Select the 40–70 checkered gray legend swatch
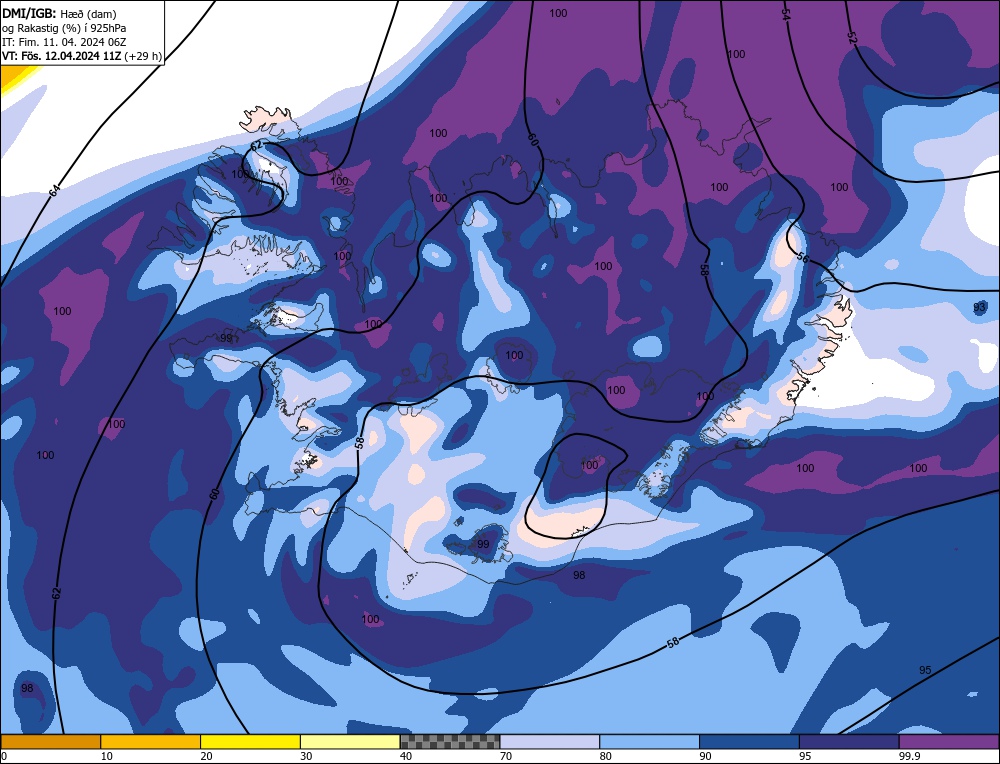This screenshot has height=764, width=1000. click(450, 742)
